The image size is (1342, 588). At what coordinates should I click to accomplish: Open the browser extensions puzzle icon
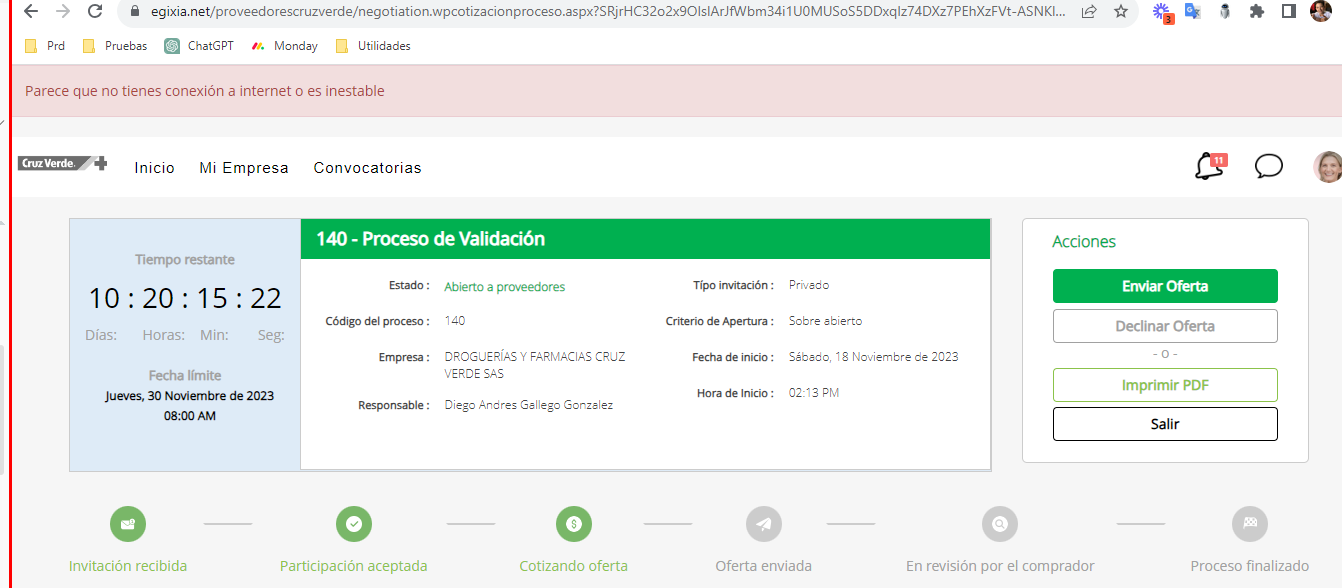pos(1257,12)
